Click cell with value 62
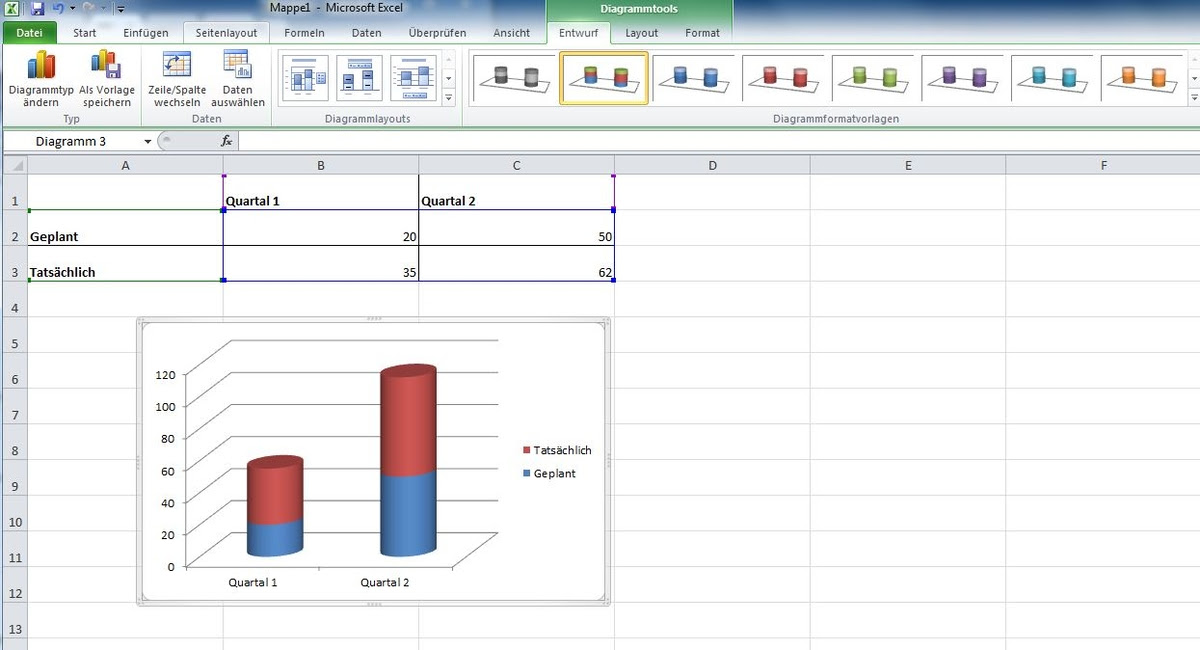This screenshot has width=1200, height=650. point(516,264)
